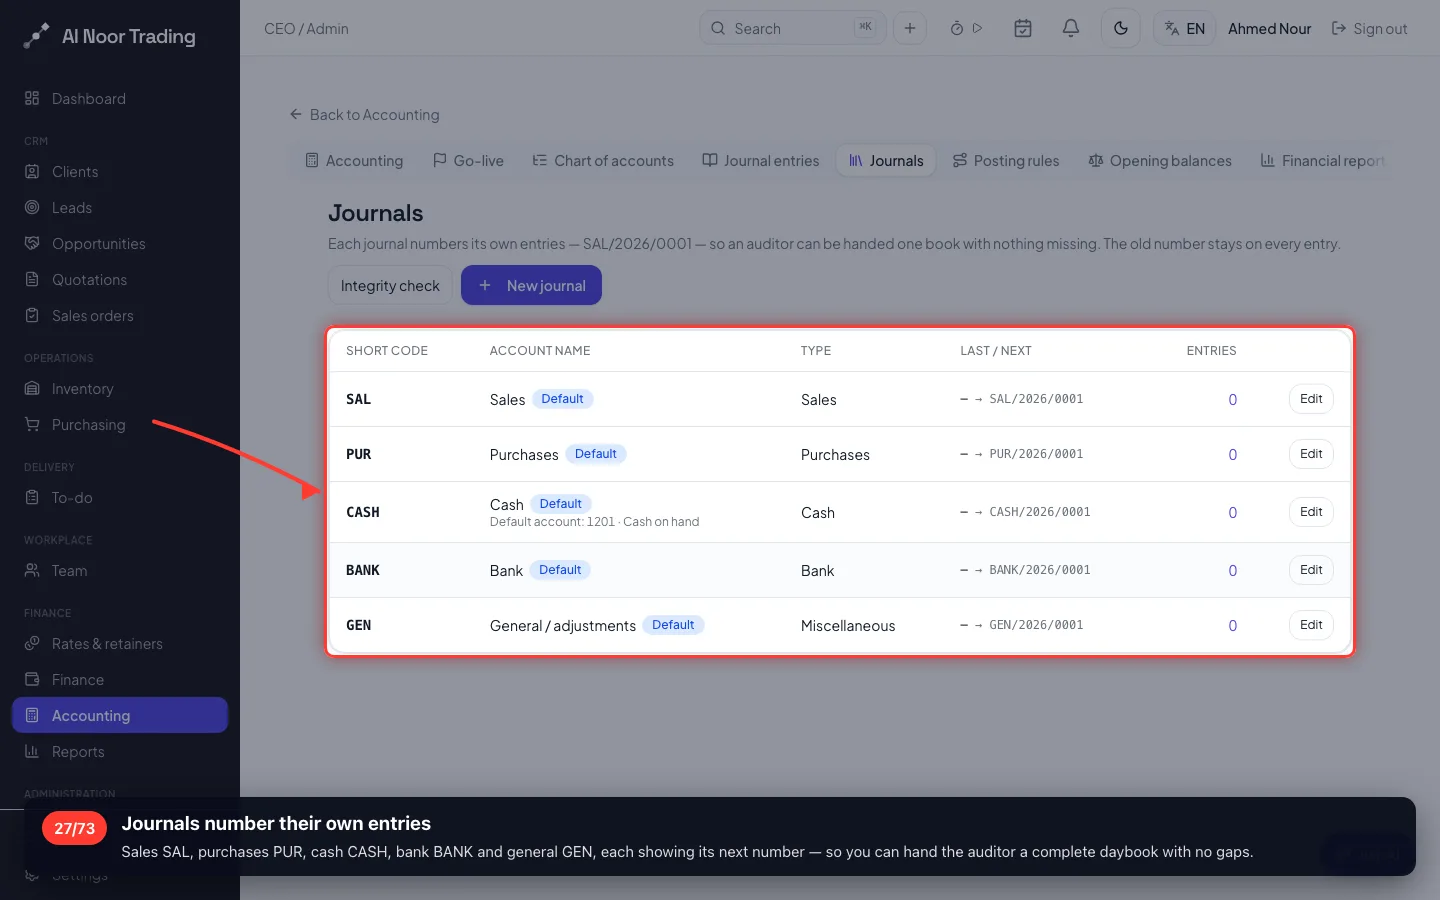1440x900 pixels.
Task: Open the Opening balances tab
Action: click(x=1160, y=161)
